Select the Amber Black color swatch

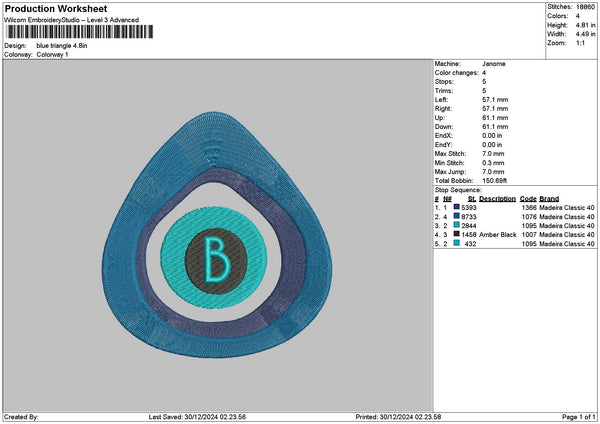point(456,234)
